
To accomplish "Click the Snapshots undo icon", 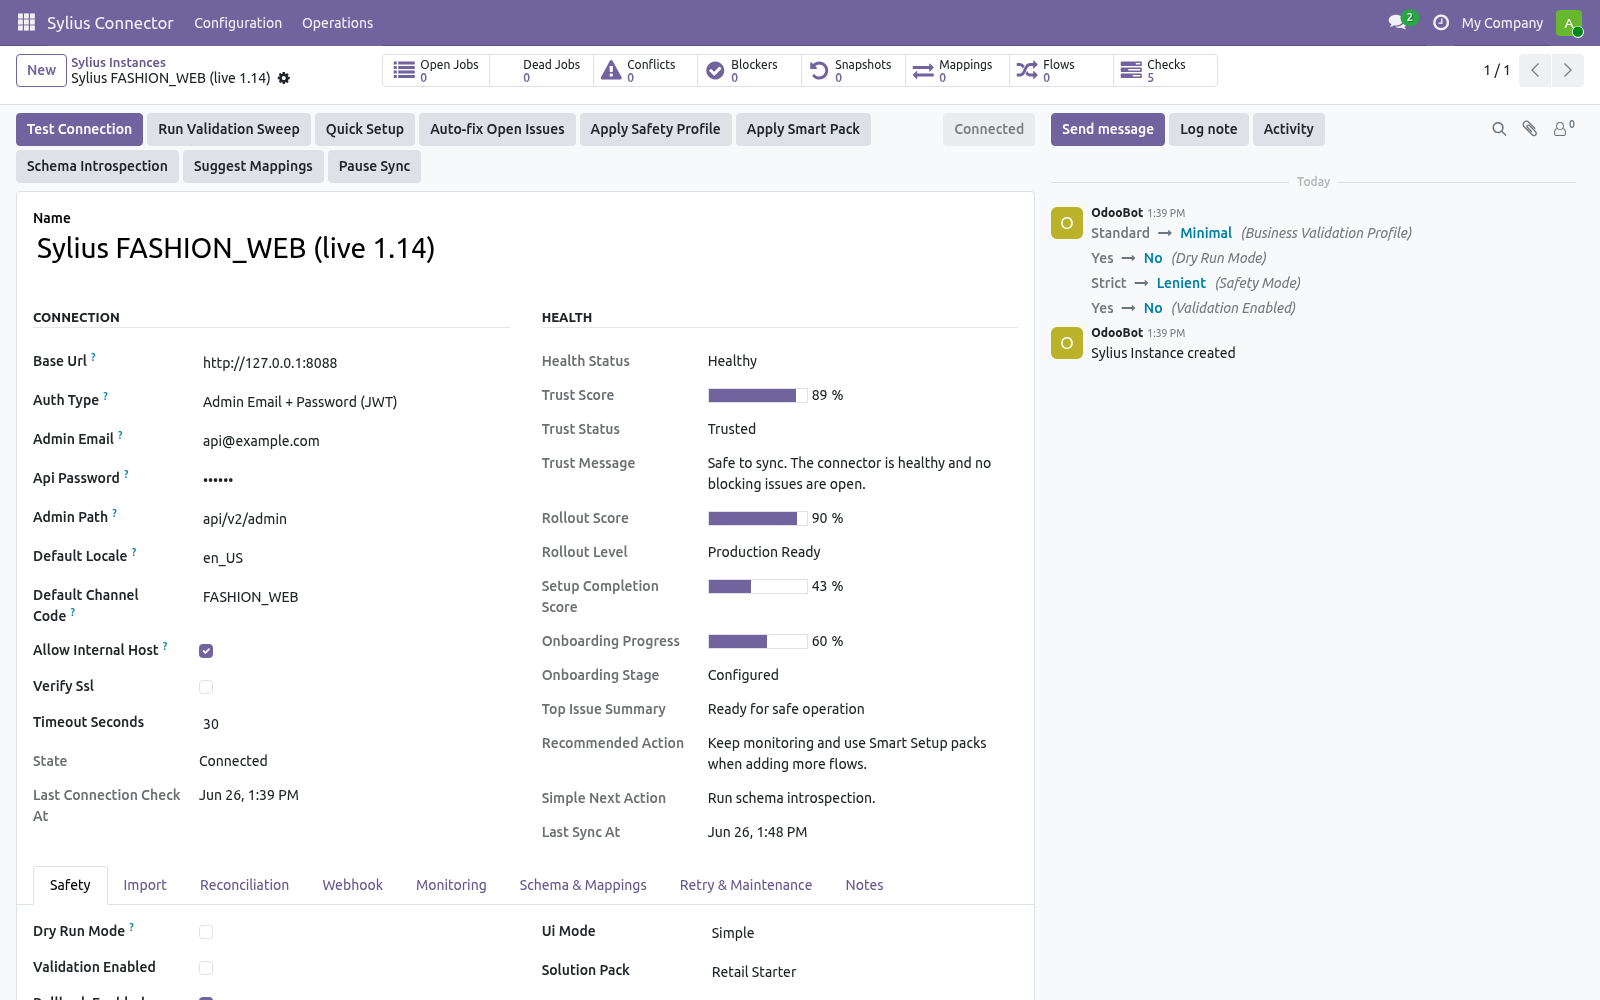I will coord(819,70).
